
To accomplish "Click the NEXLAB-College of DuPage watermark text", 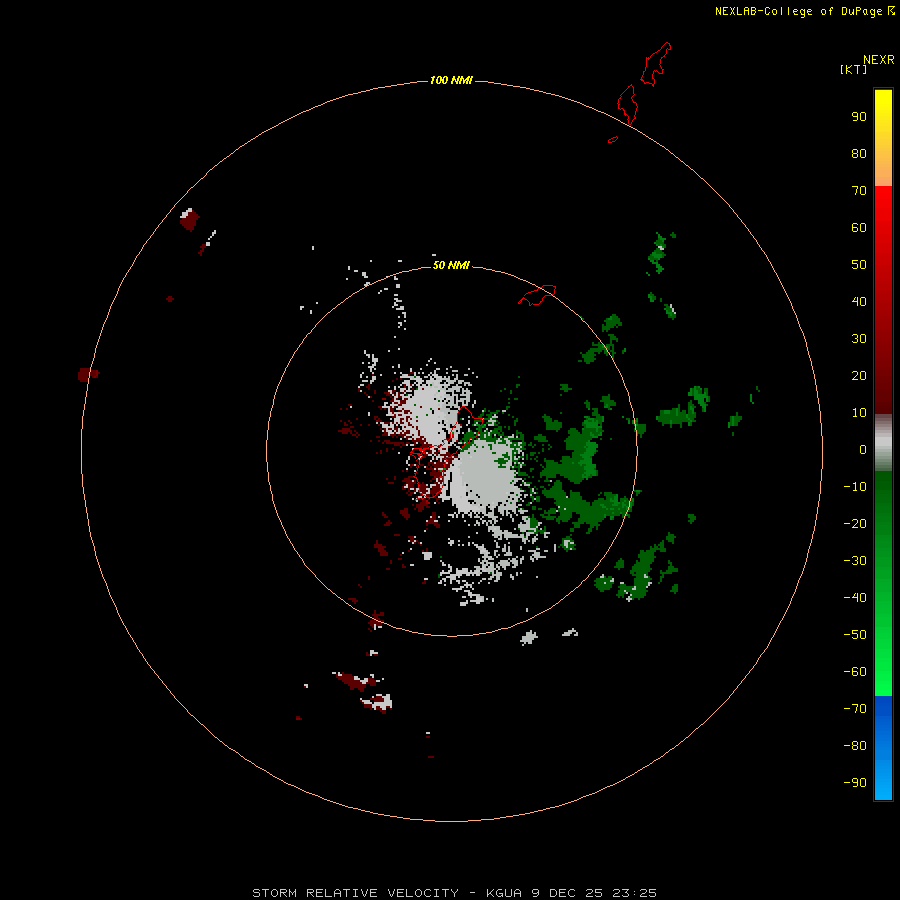I will point(804,11).
